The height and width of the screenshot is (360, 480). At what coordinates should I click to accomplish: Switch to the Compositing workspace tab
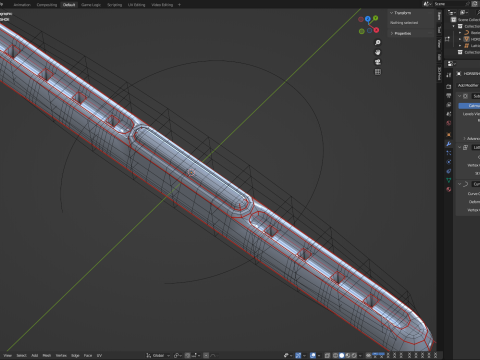pos(47,5)
